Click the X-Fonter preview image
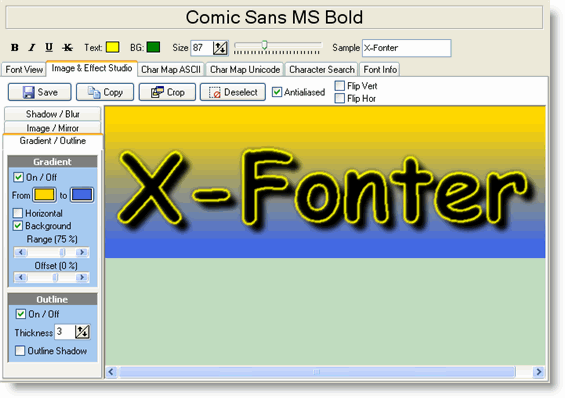 coord(325,182)
